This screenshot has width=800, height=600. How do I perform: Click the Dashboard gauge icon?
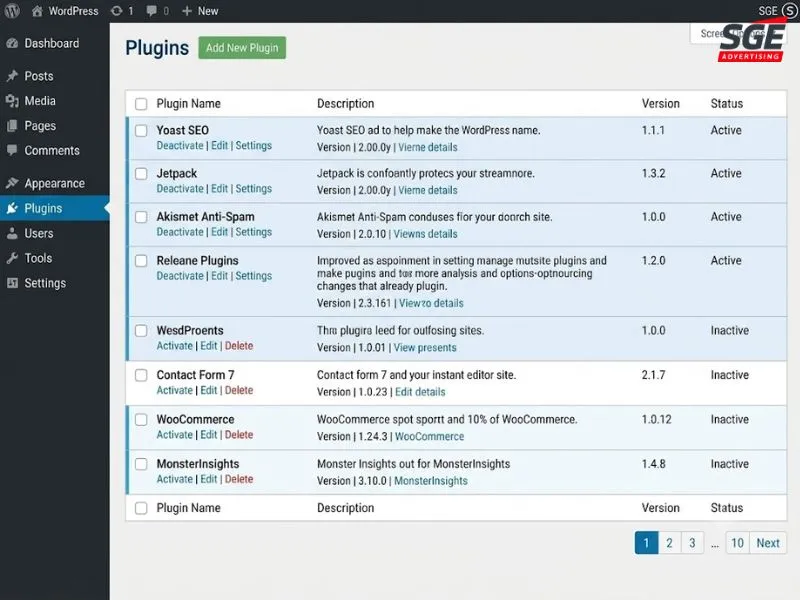(x=12, y=43)
